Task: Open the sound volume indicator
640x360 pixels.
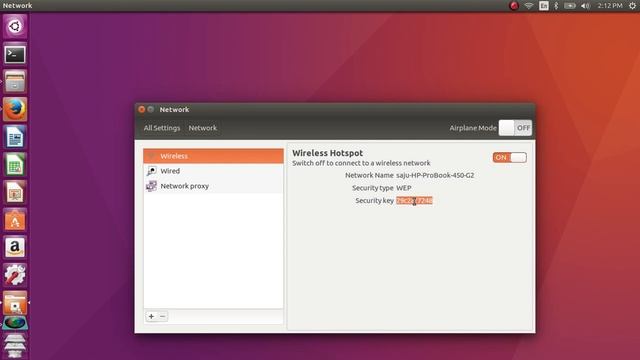Action: pos(585,6)
